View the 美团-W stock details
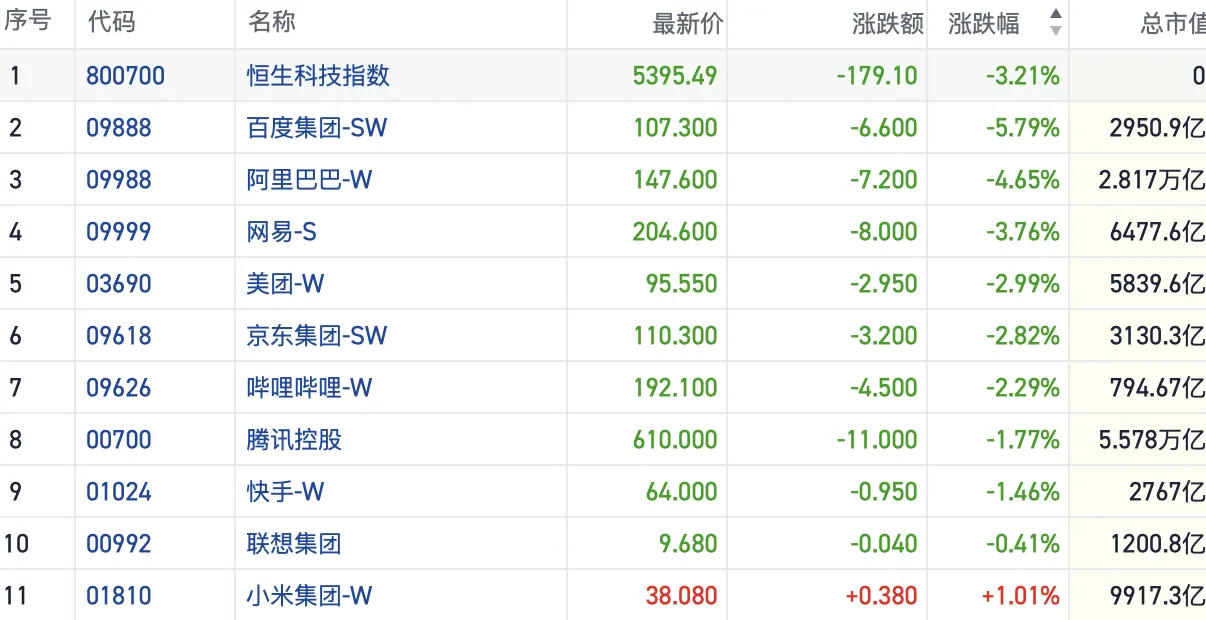This screenshot has height=620, width=1206. tap(285, 284)
